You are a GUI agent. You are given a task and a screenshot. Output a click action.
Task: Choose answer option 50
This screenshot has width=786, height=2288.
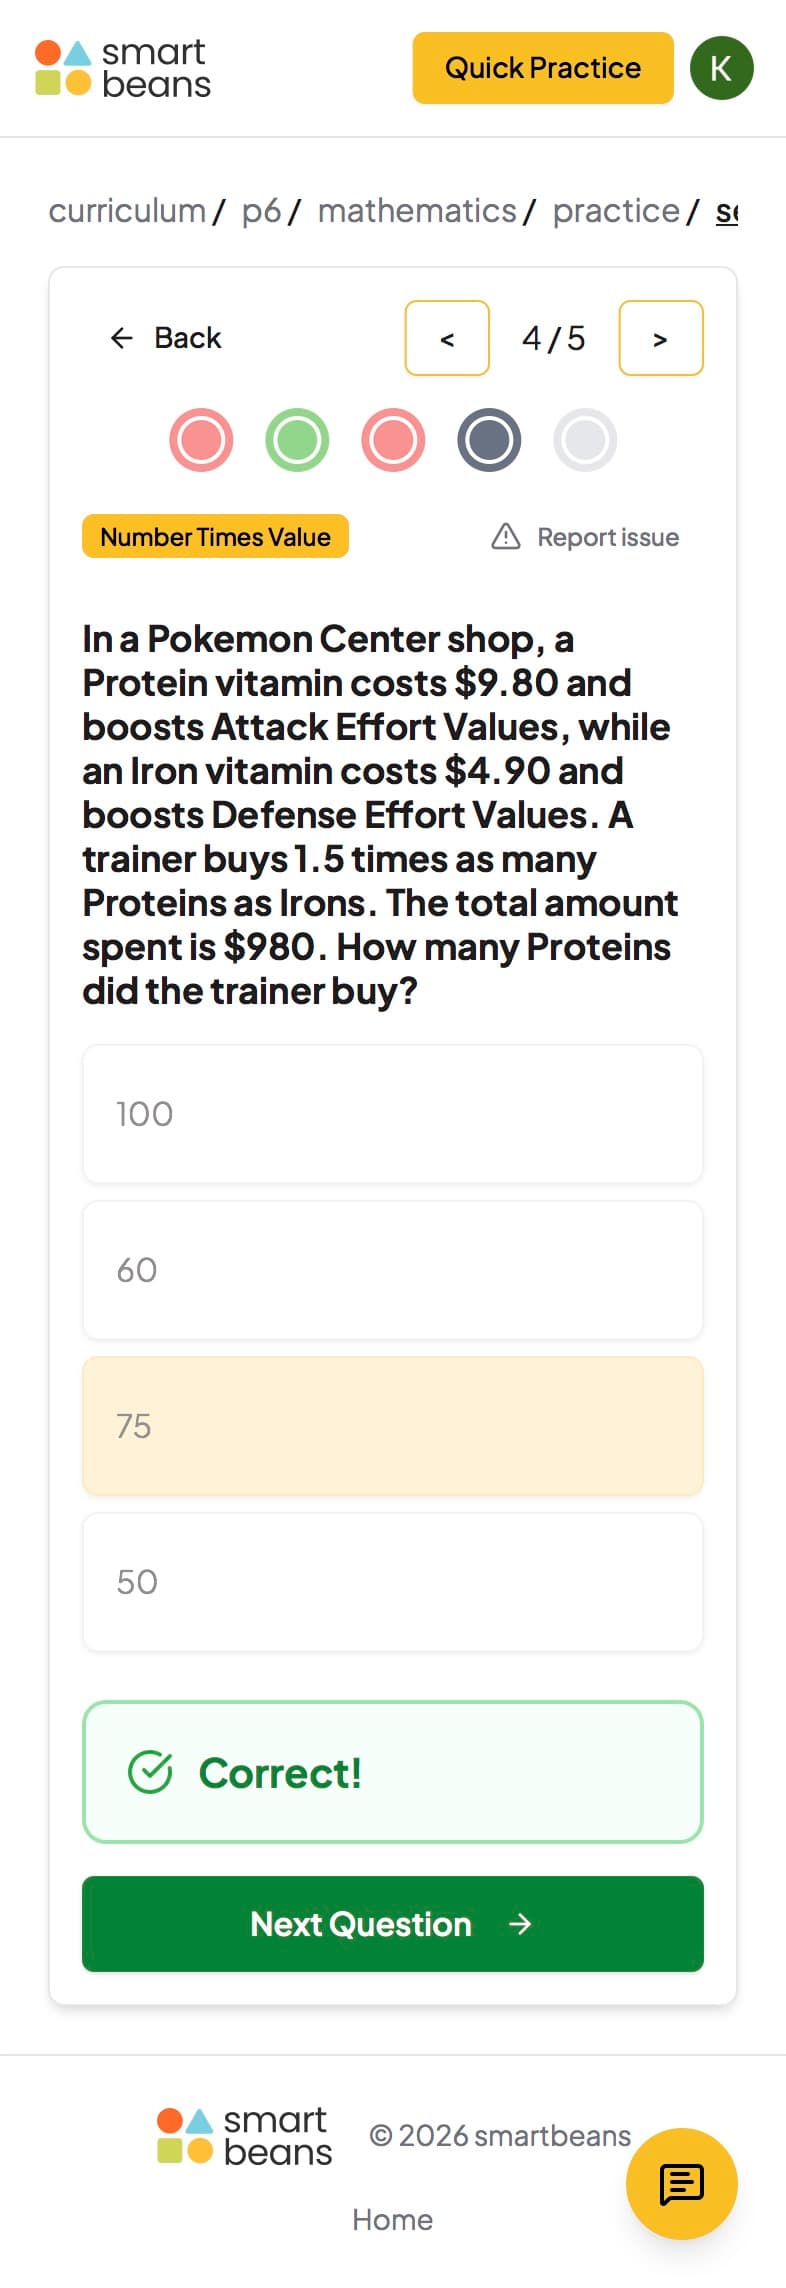pyautogui.click(x=392, y=1582)
